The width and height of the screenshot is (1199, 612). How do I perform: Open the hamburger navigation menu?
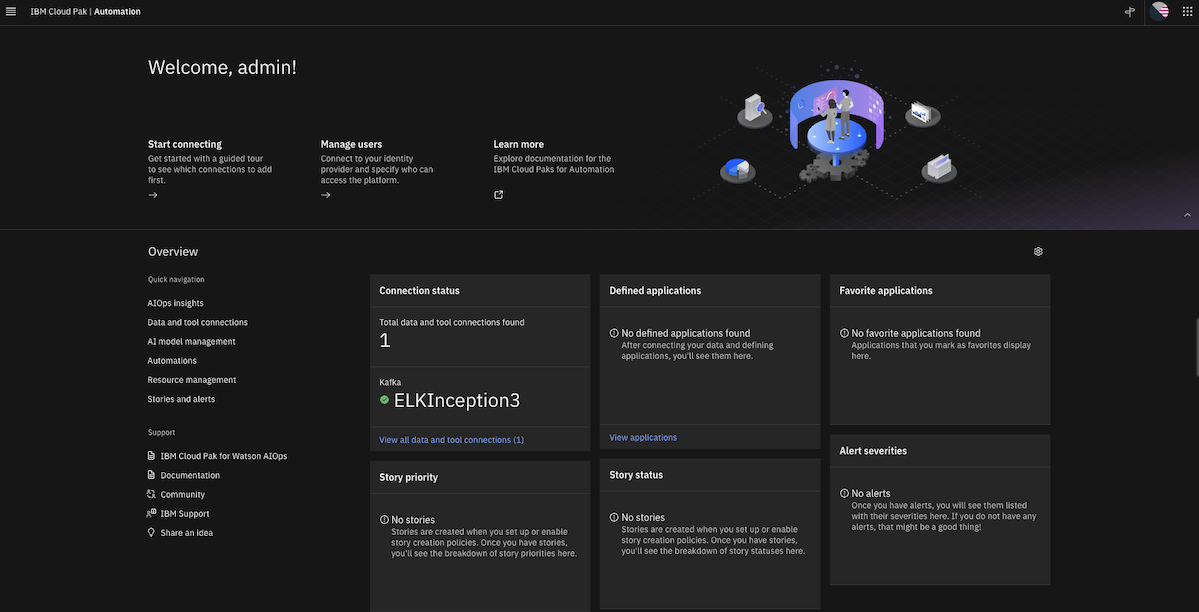[x=11, y=12]
